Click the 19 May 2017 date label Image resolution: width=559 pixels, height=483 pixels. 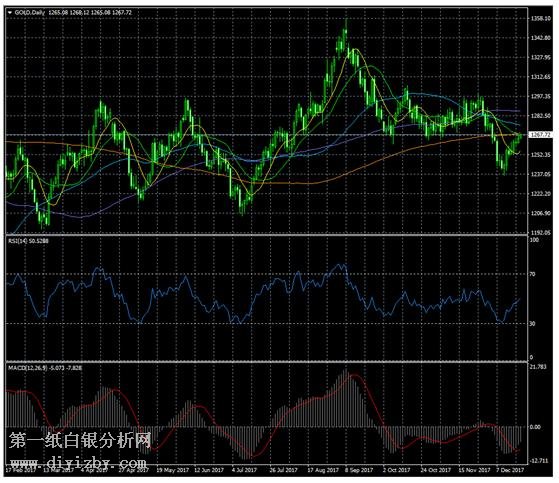173,470
